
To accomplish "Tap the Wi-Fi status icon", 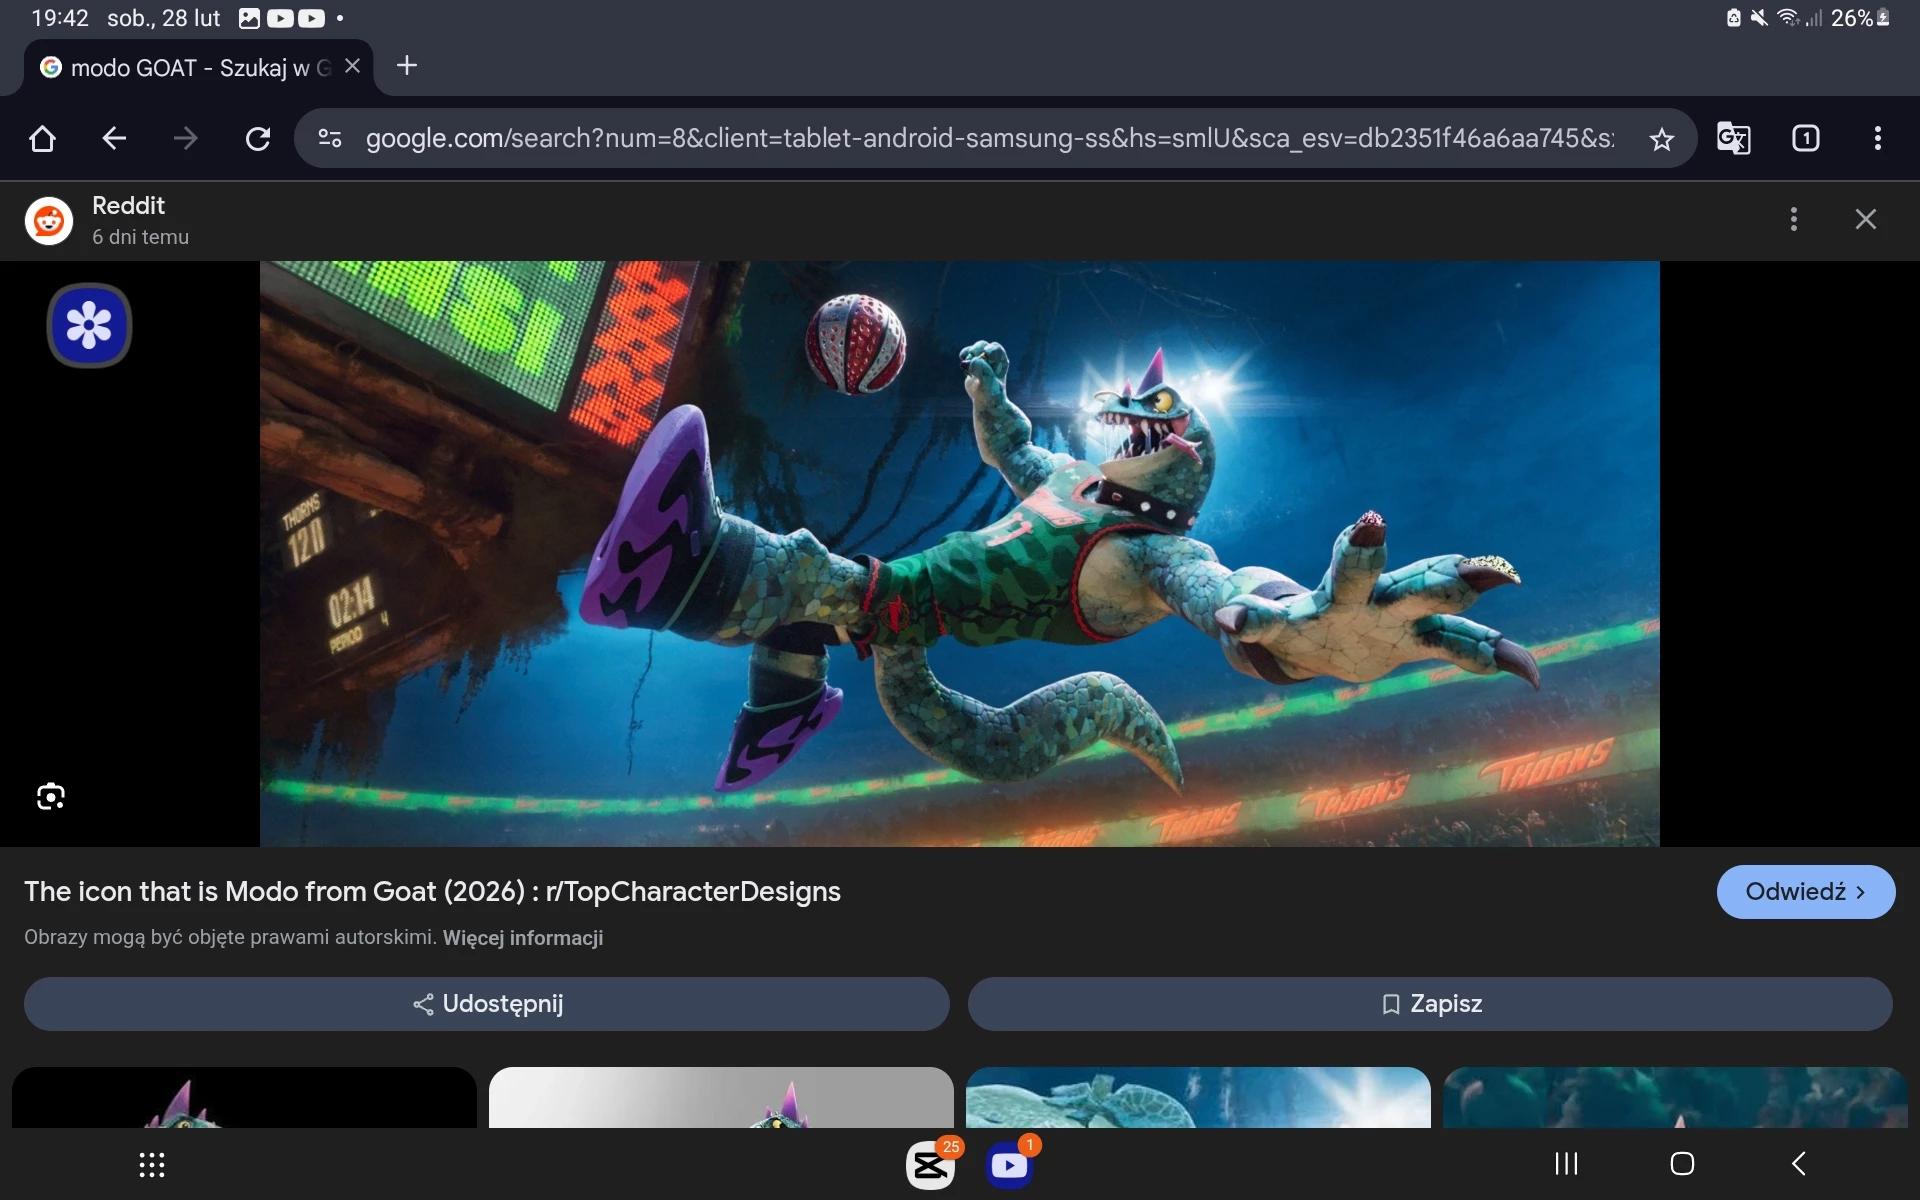I will 1788,18.
